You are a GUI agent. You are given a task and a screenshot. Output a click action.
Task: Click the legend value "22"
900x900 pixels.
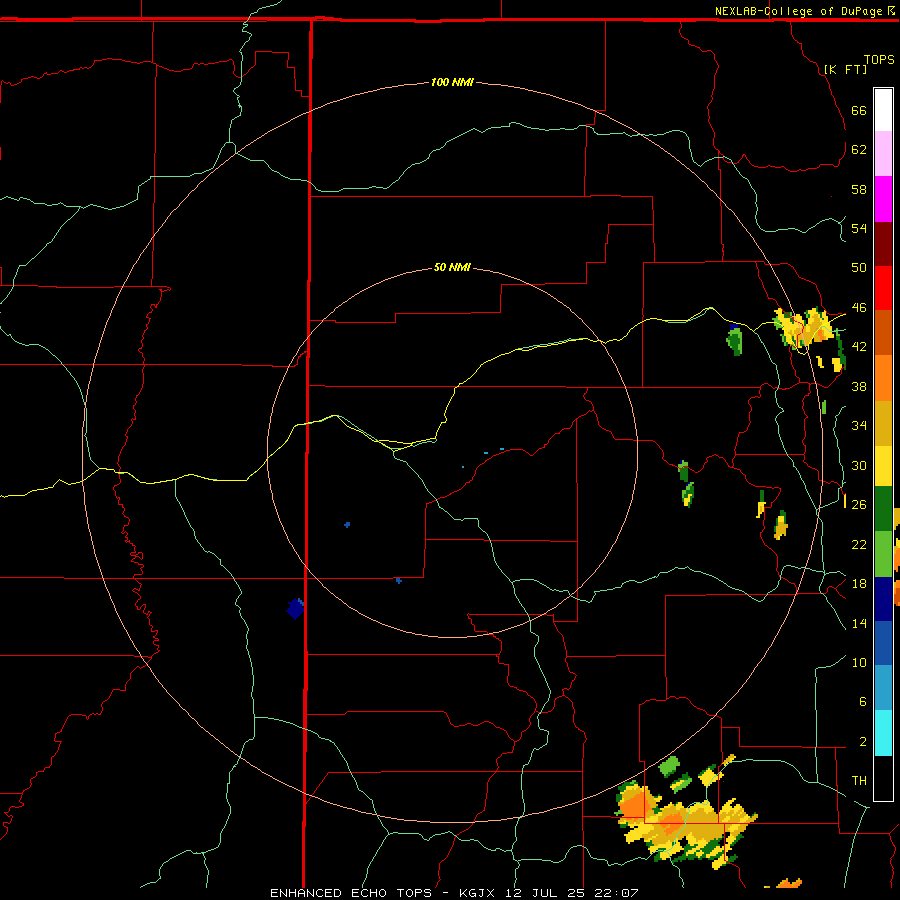tap(859, 544)
